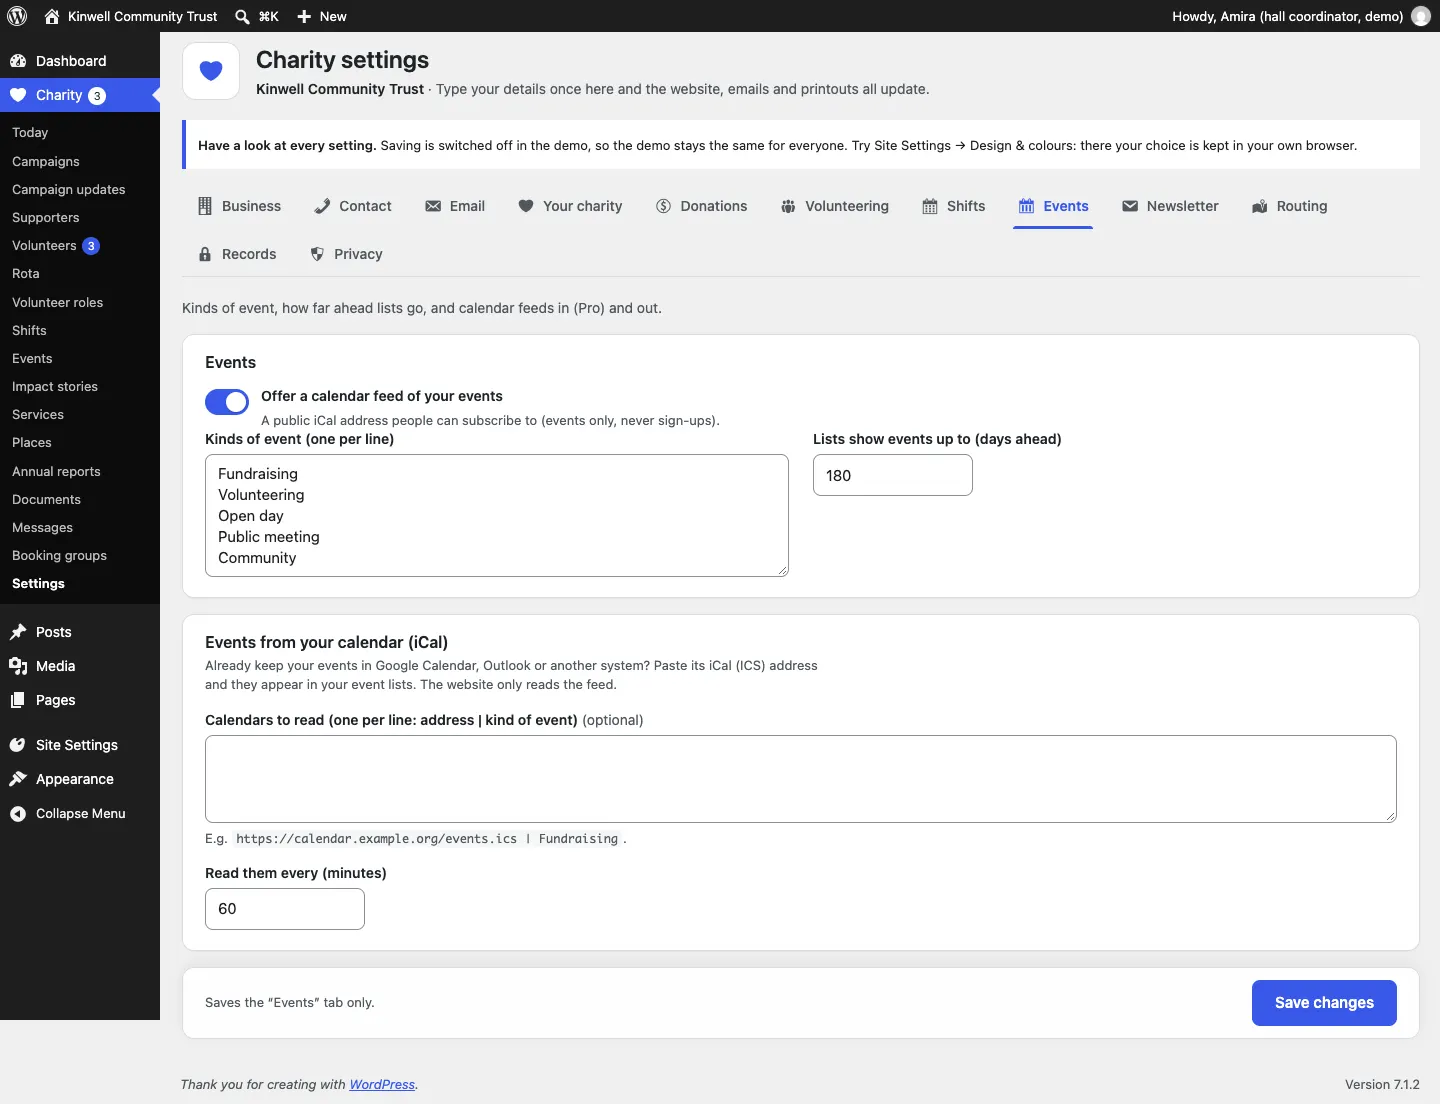The height and width of the screenshot is (1104, 1440).
Task: Click the Calendars to read textarea
Action: coord(801,779)
